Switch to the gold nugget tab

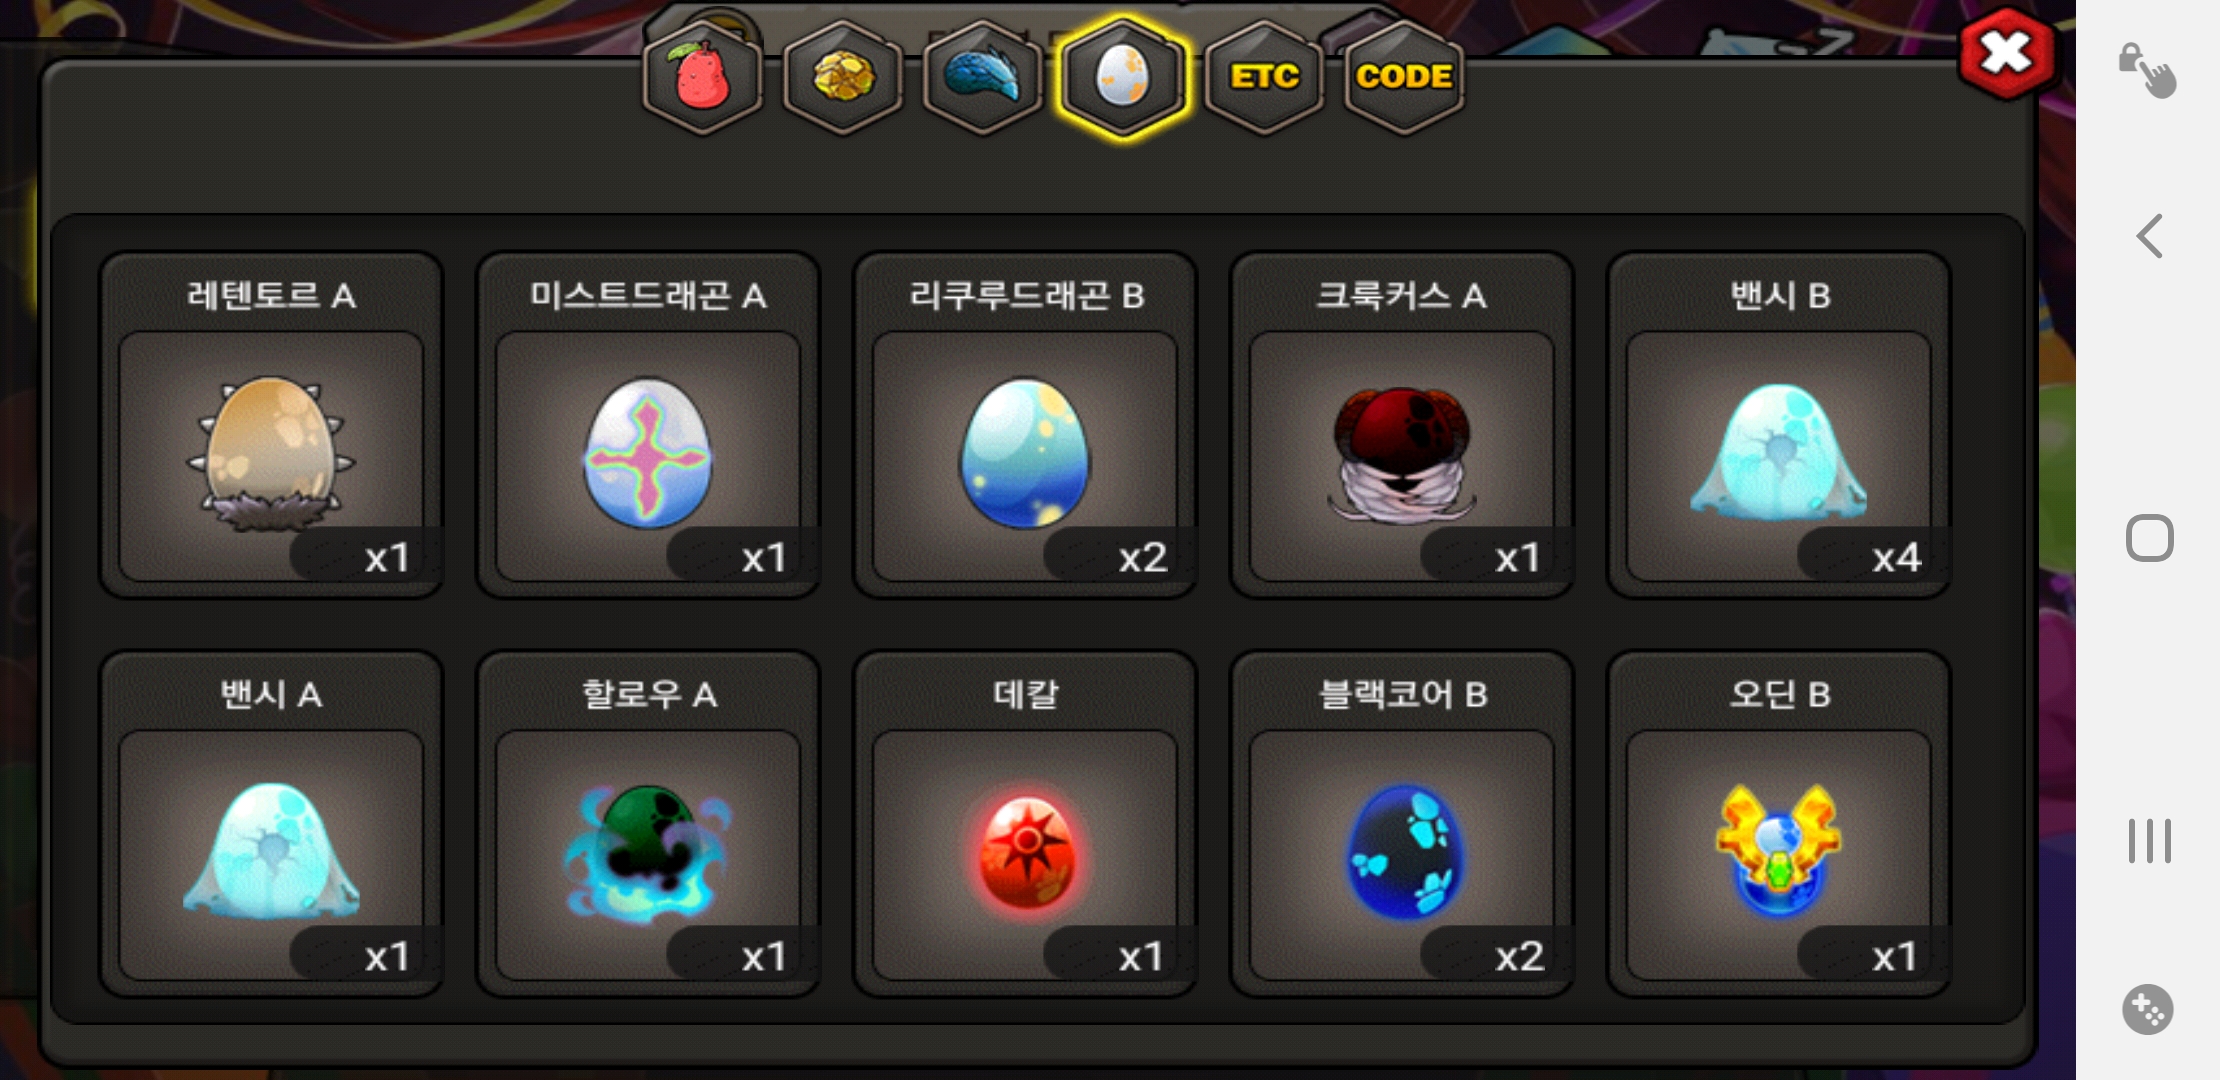842,77
